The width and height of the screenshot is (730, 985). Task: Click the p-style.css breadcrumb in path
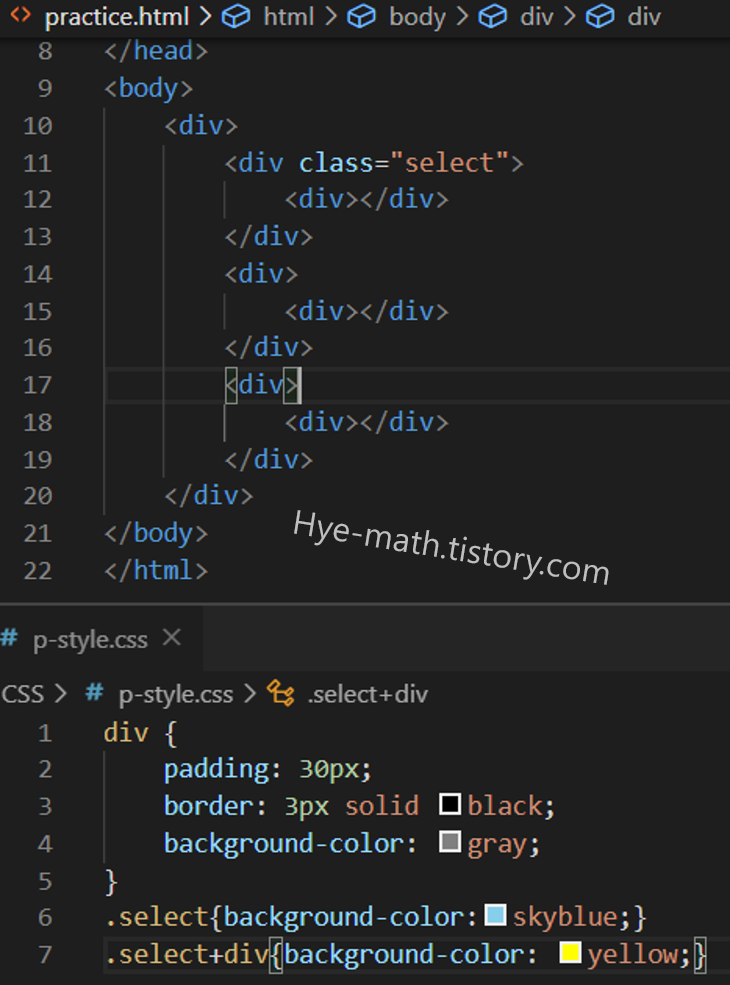175,695
